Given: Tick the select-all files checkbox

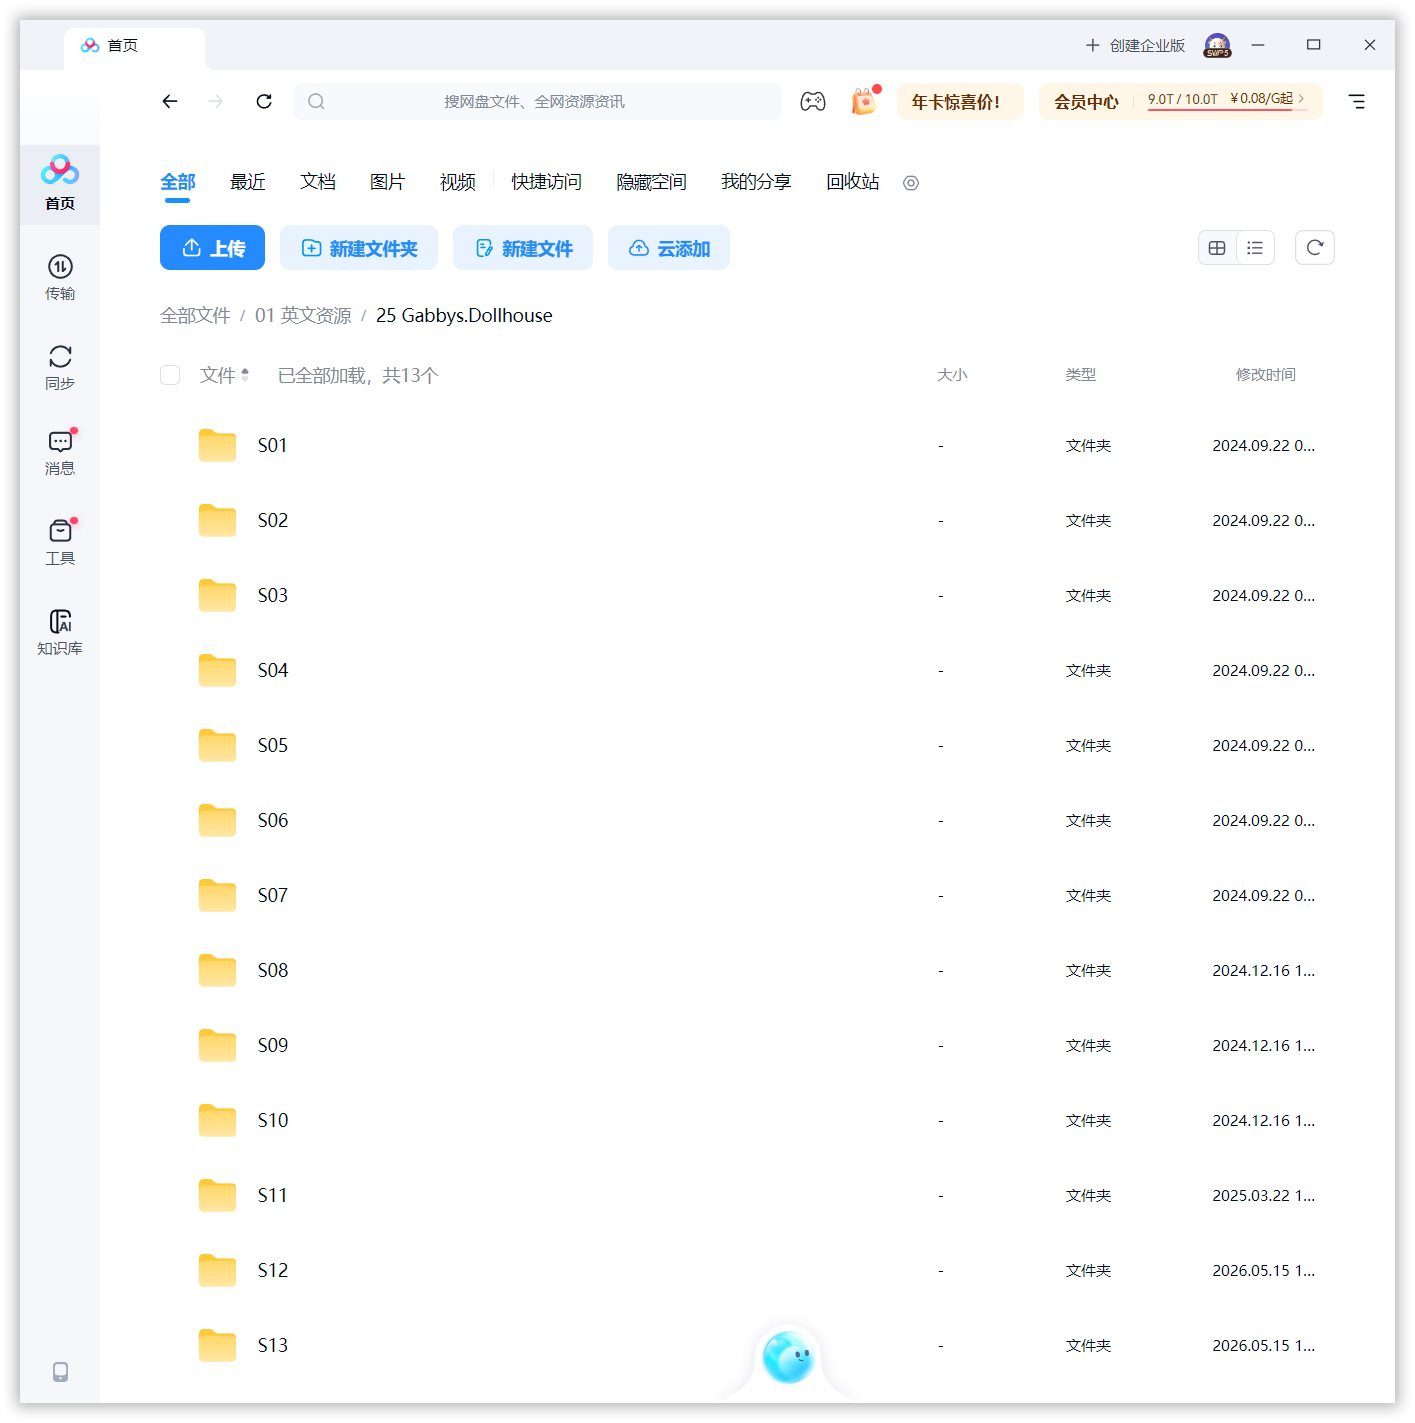Looking at the screenshot, I should point(170,375).
